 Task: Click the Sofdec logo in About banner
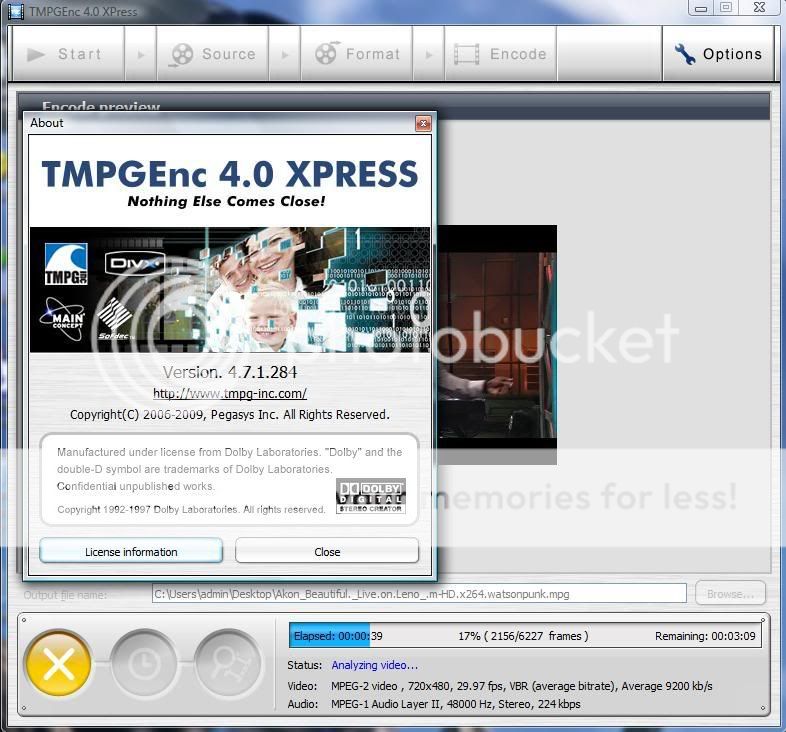(x=115, y=319)
